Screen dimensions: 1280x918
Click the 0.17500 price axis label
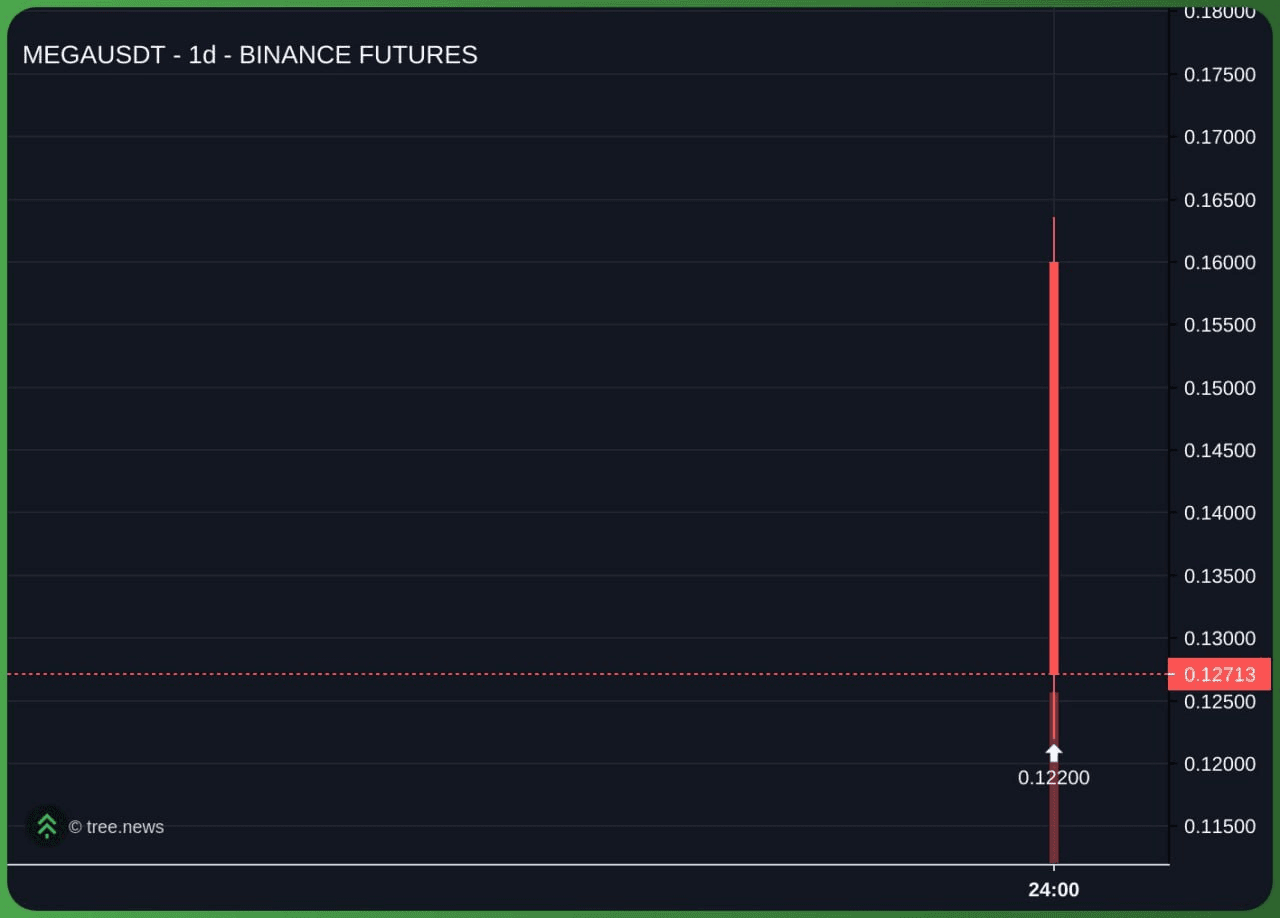[x=1219, y=75]
